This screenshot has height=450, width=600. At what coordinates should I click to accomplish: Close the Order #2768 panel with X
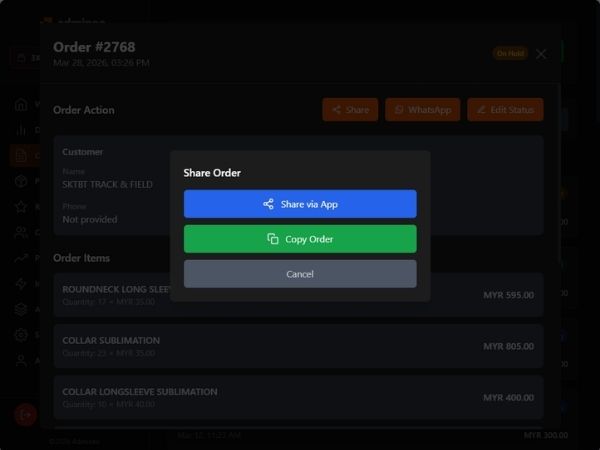coord(541,54)
